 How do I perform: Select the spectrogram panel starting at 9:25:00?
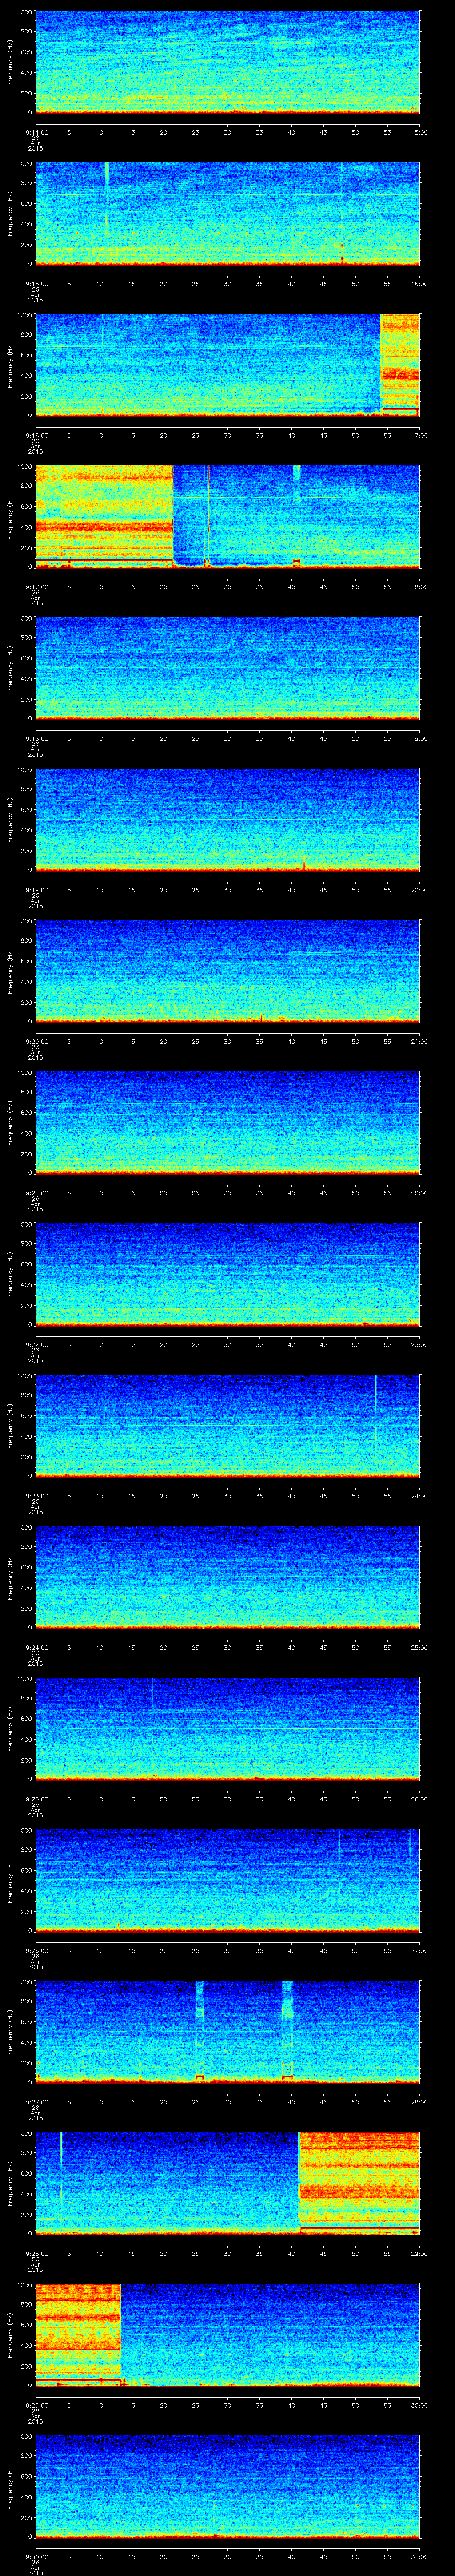pos(228,1729)
